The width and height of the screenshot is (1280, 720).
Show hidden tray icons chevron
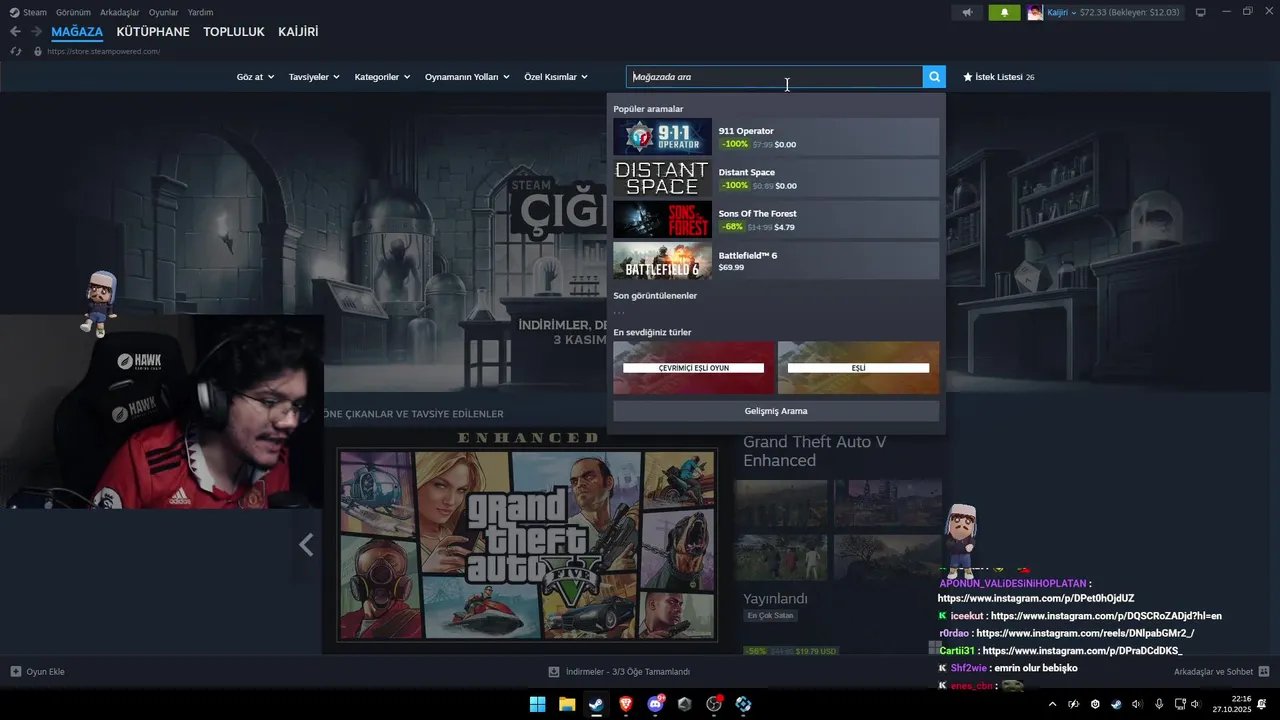point(1052,704)
